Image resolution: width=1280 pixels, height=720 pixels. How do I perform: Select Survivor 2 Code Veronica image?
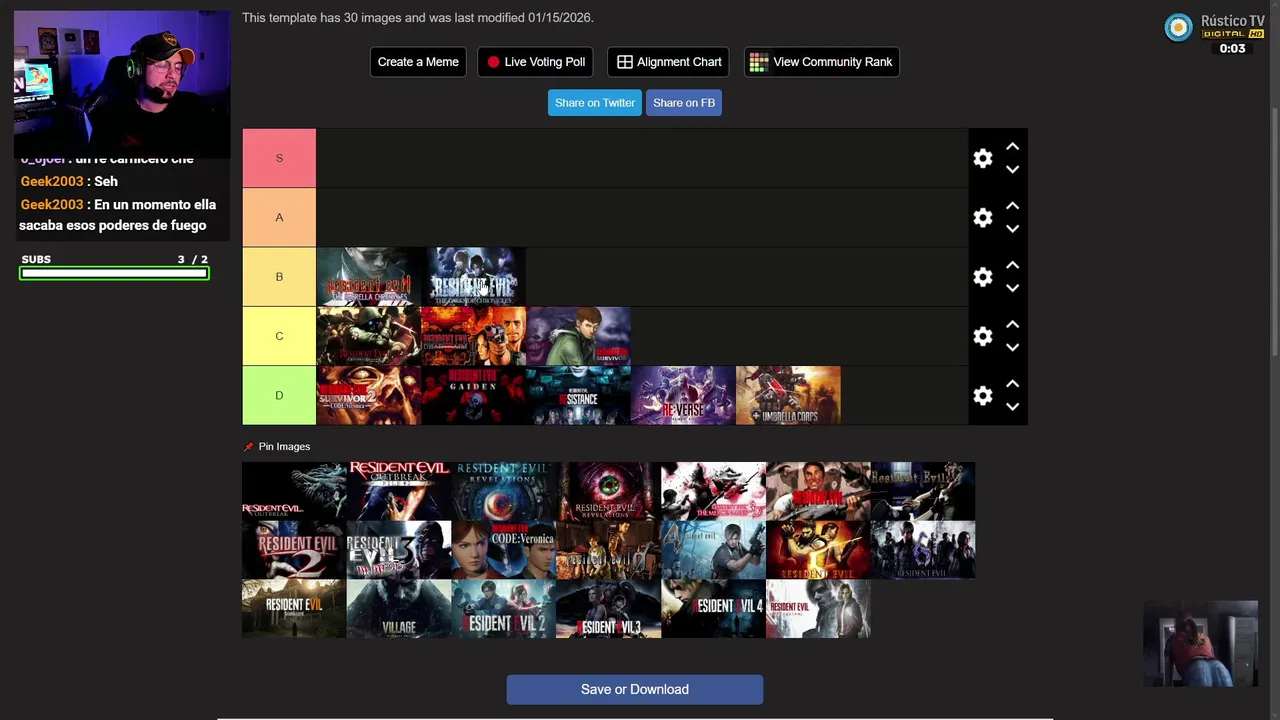[369, 395]
